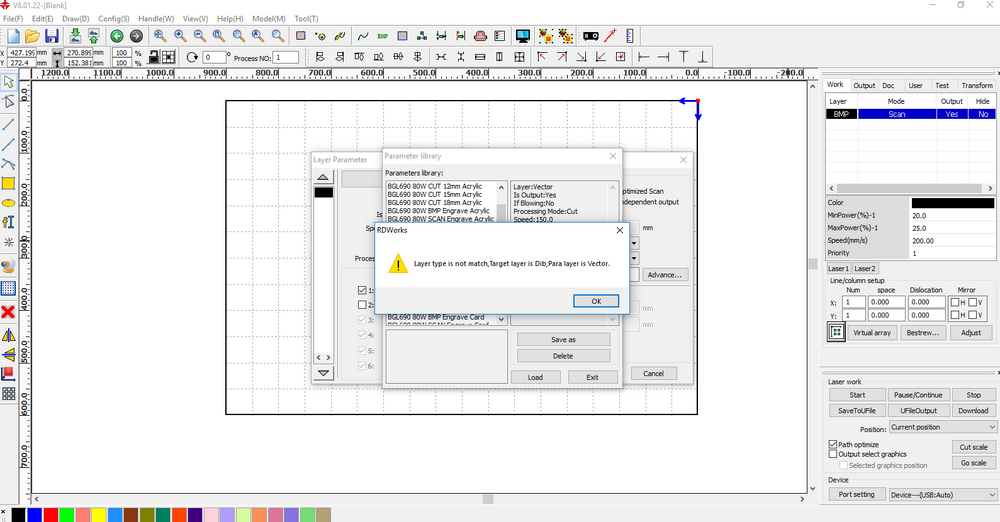Image resolution: width=1000 pixels, height=522 pixels.
Task: Click the Import icon with green down arrow
Action: pos(75,36)
